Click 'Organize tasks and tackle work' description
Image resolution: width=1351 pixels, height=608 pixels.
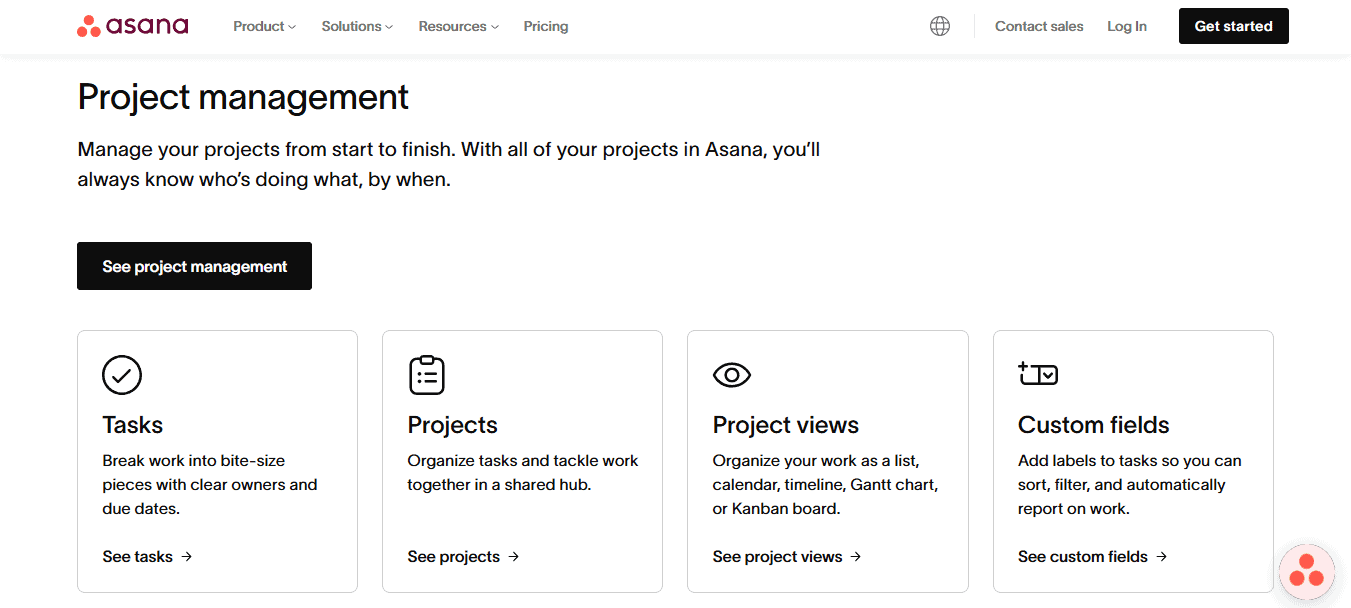point(523,473)
